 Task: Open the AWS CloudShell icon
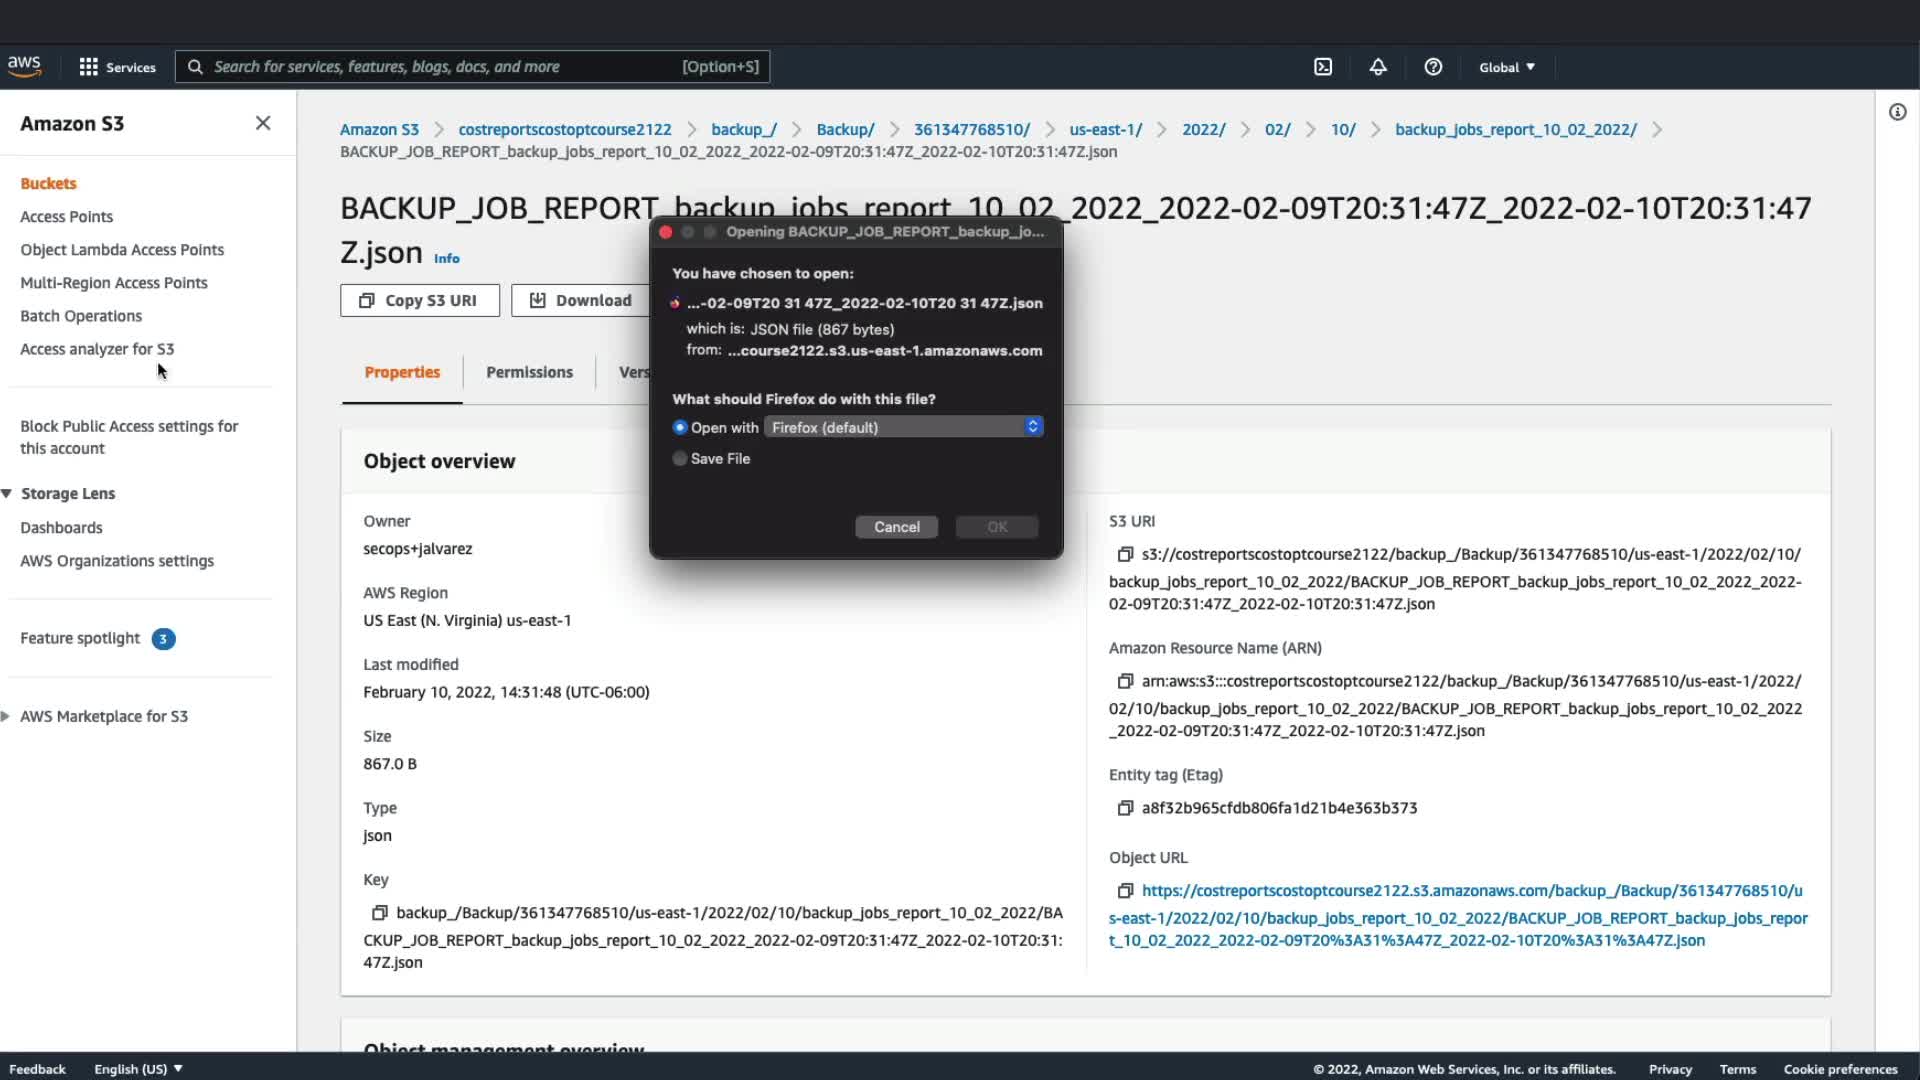pos(1323,67)
